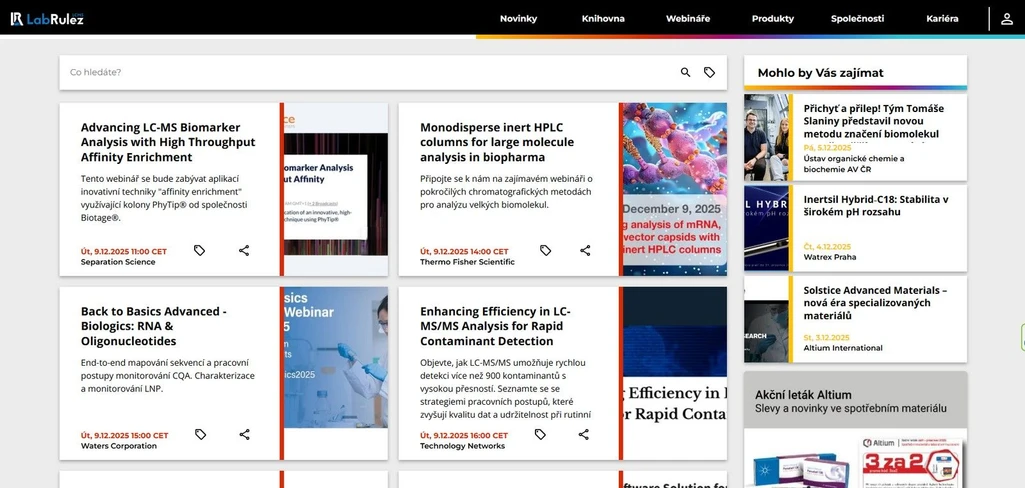Click date 'Út, 9.12.2025 11:00 CET'

point(124,251)
